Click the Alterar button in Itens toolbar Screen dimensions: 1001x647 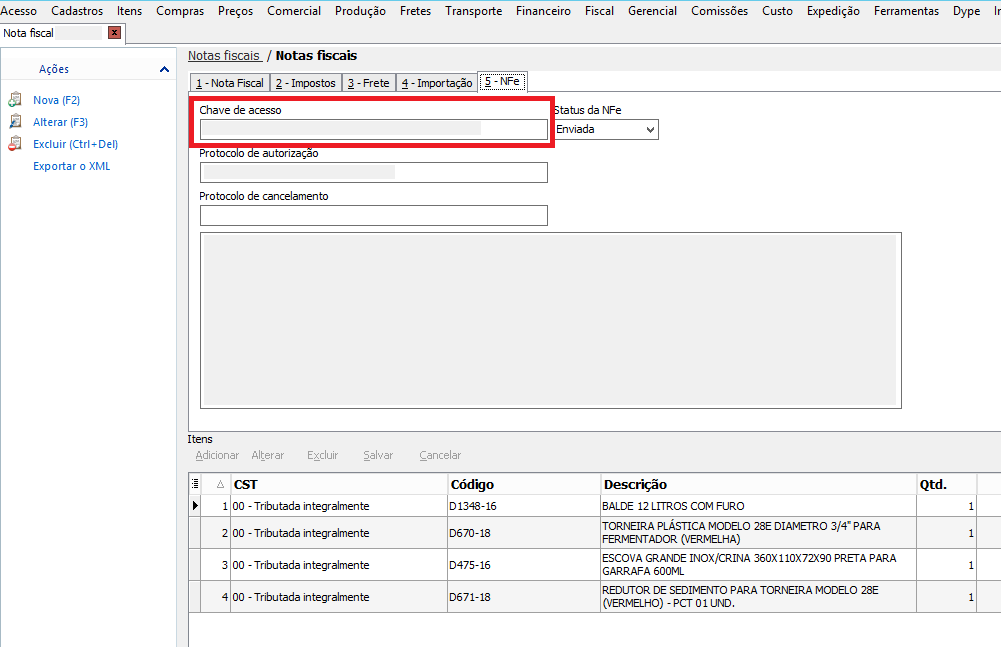click(x=267, y=455)
